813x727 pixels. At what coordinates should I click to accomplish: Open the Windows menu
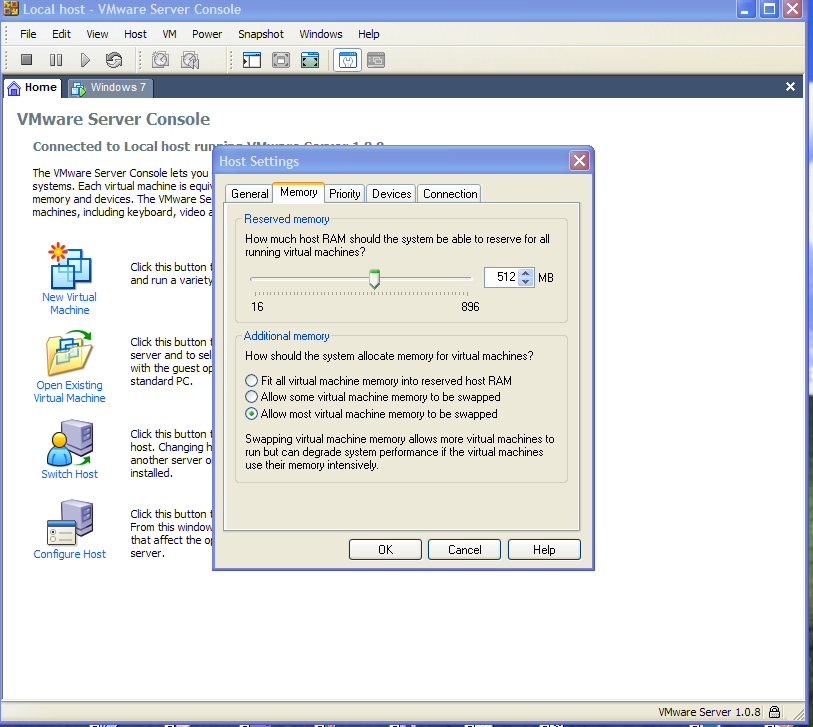[x=321, y=34]
